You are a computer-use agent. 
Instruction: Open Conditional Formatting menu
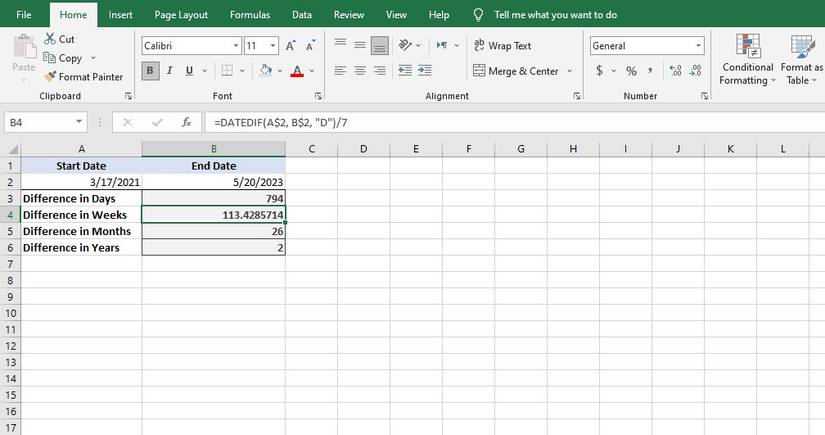tap(747, 60)
